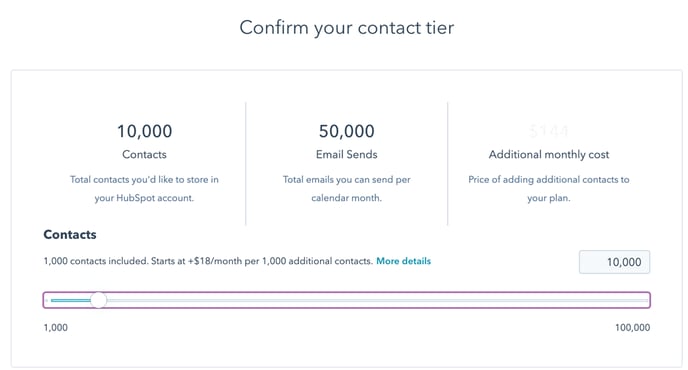Viewport: 688px width, 370px height.
Task: Click the white slider handle
Action: pyautogui.click(x=99, y=300)
